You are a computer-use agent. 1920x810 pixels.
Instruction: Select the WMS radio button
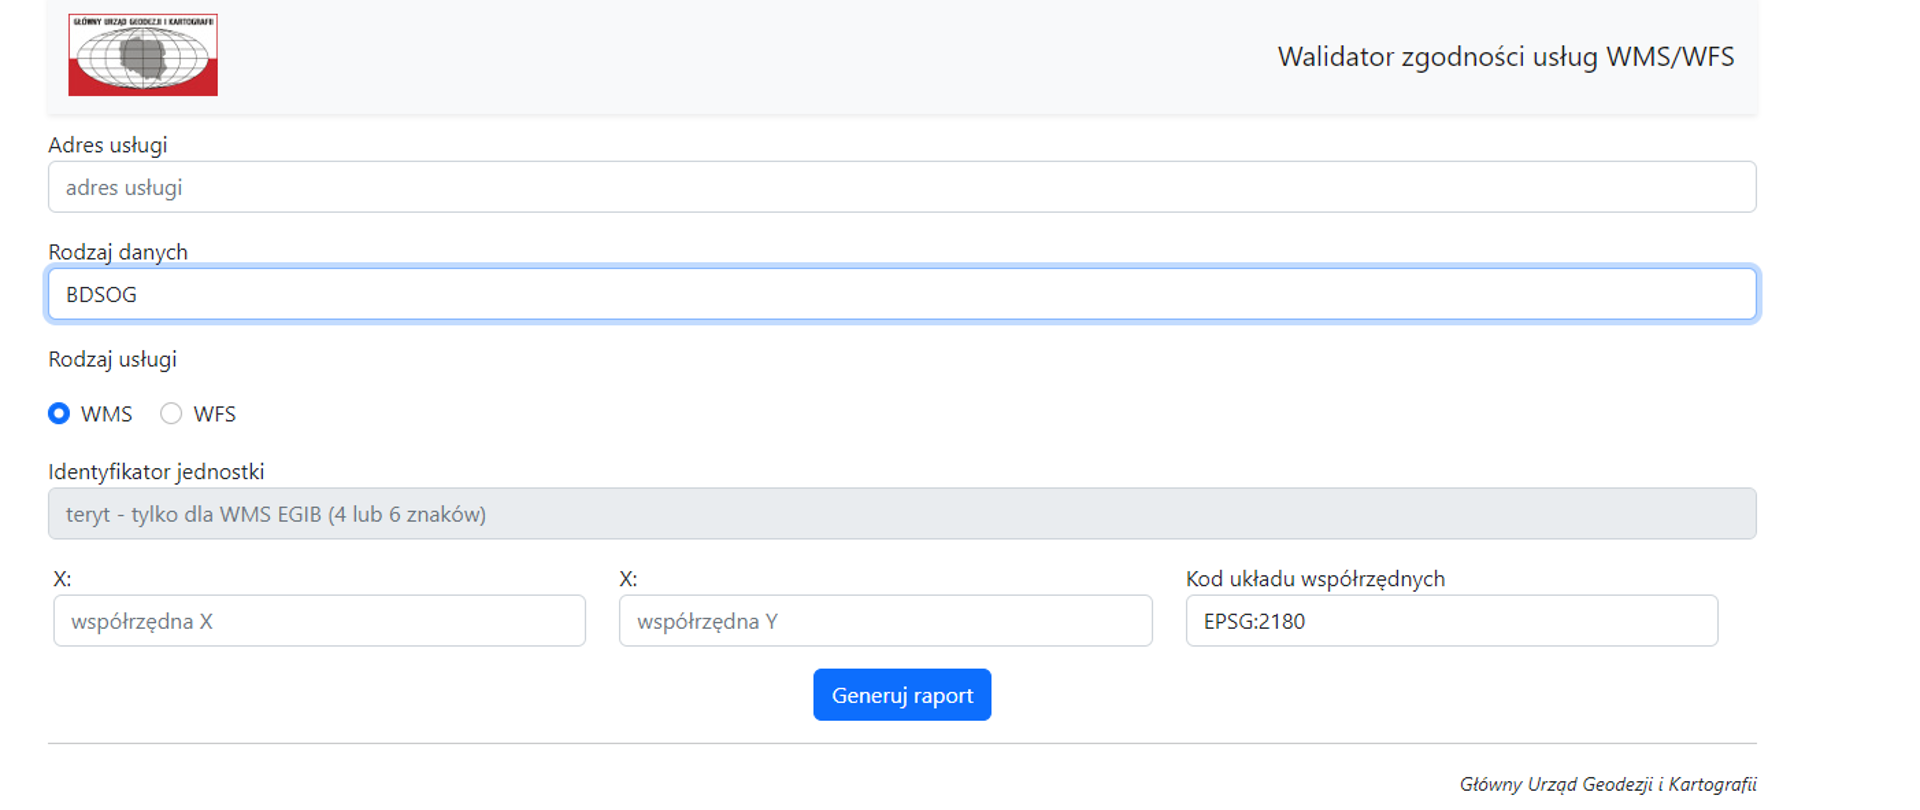coord(59,413)
